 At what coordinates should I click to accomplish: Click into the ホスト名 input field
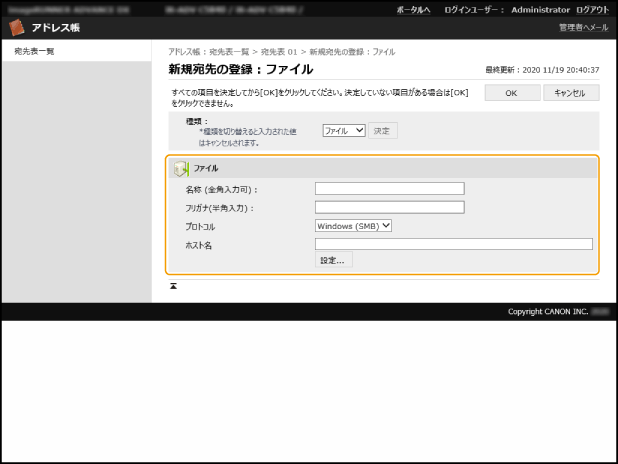pos(453,243)
